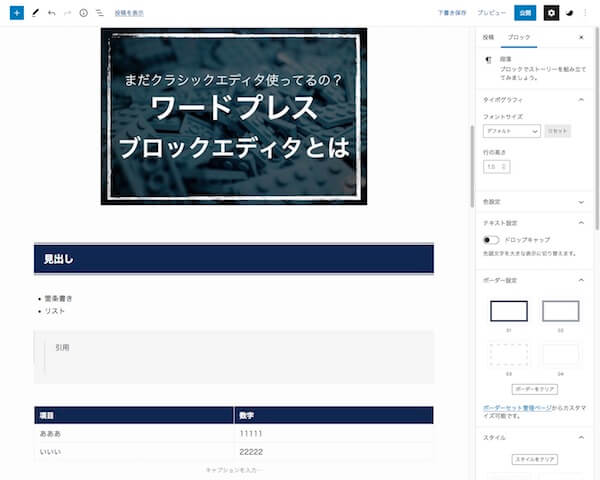Click the プレビュー button
600x480 pixels.
pos(491,13)
